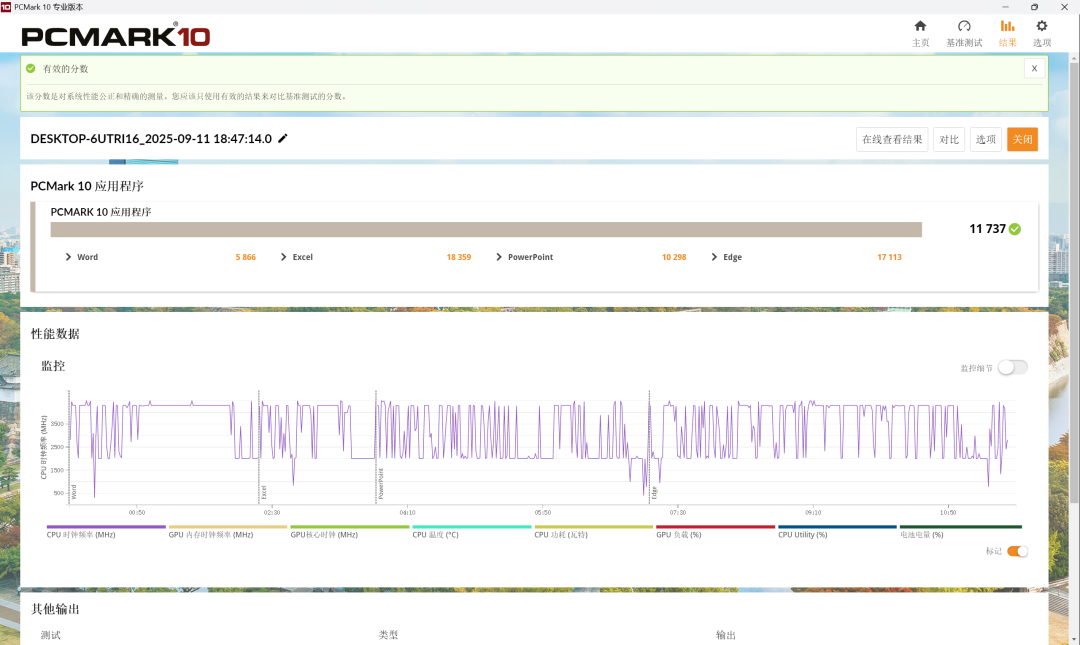This screenshot has height=645, width=1080.
Task: Click the Edge score 17 113
Action: click(889, 257)
